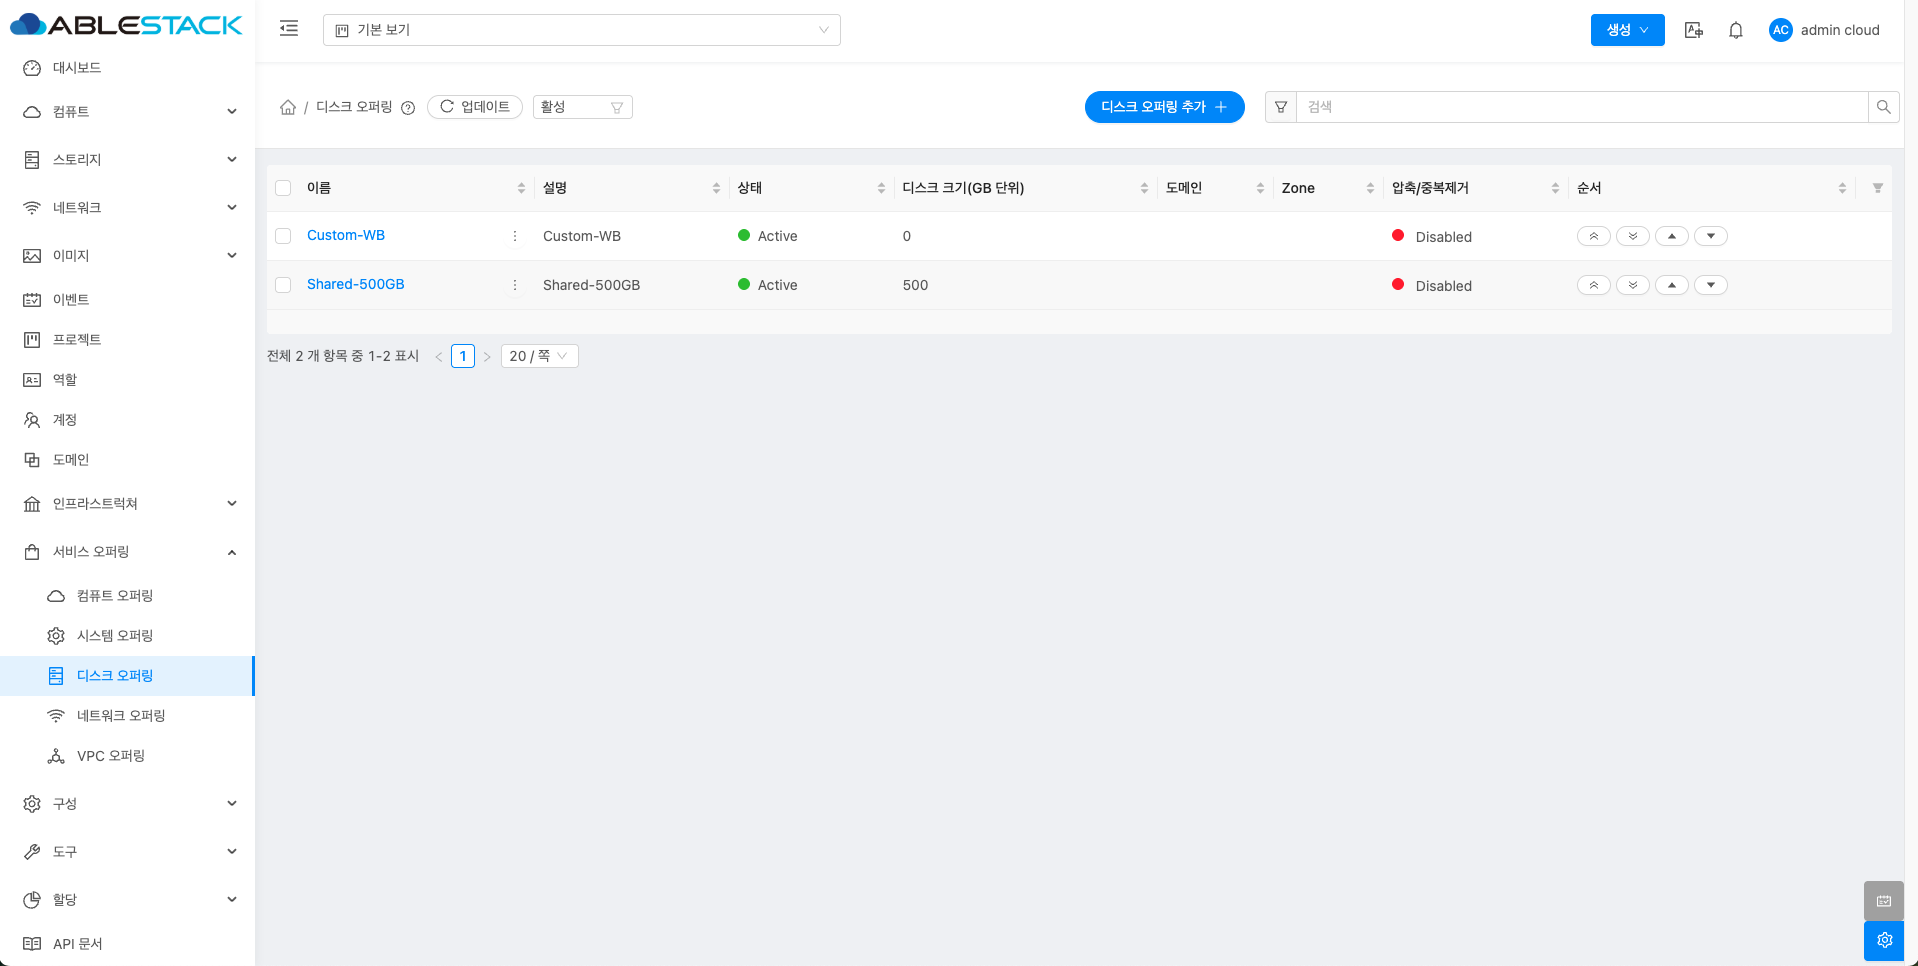Open the Shared-500GB offering link
This screenshot has width=1918, height=966.
click(x=355, y=284)
